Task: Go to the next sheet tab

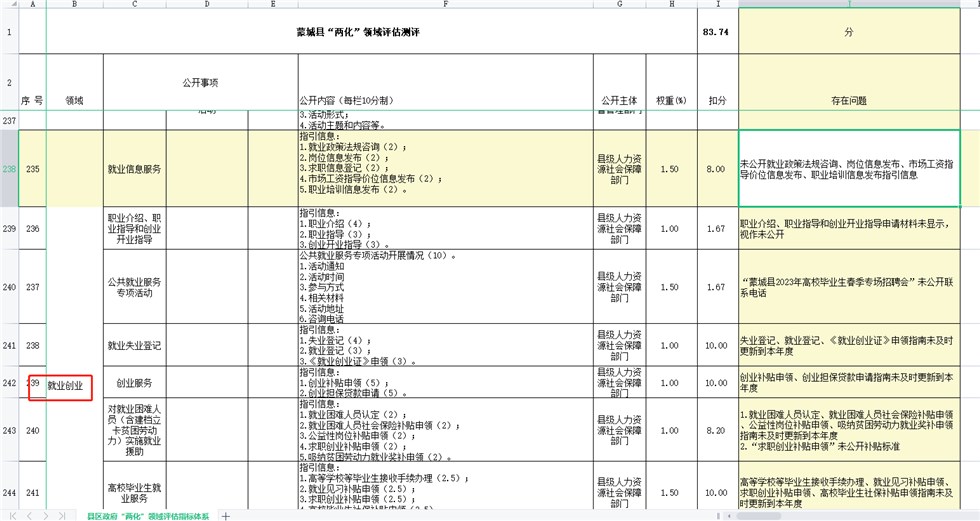Action: (x=45, y=515)
